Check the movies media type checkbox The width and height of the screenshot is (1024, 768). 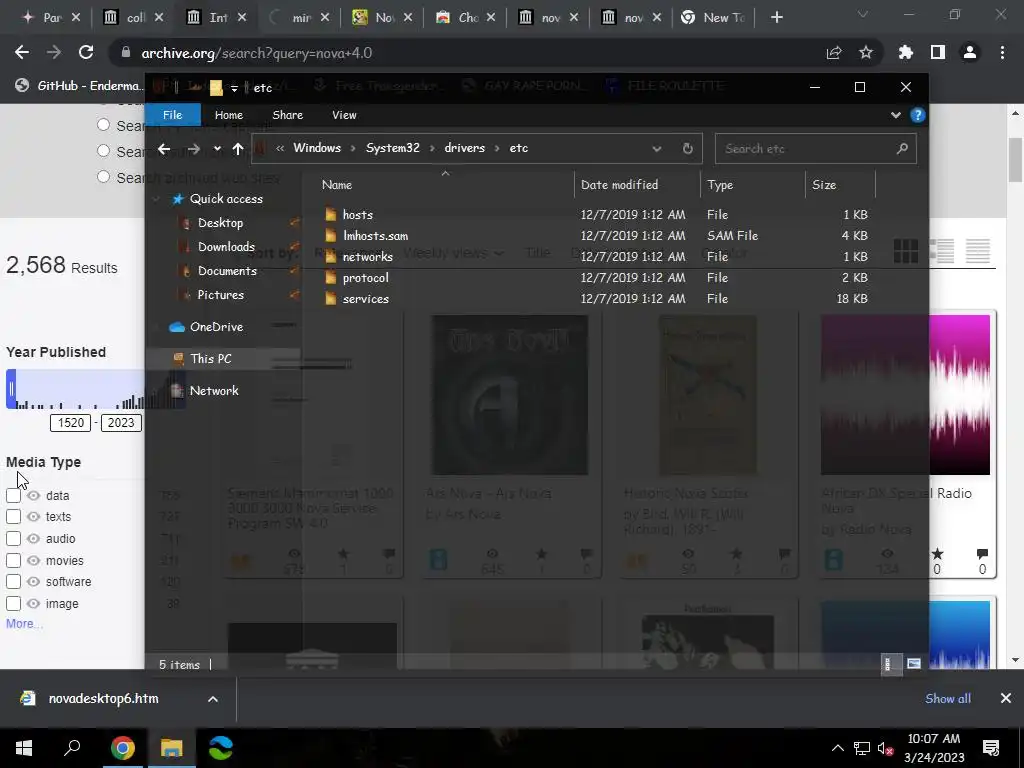tap(13, 560)
